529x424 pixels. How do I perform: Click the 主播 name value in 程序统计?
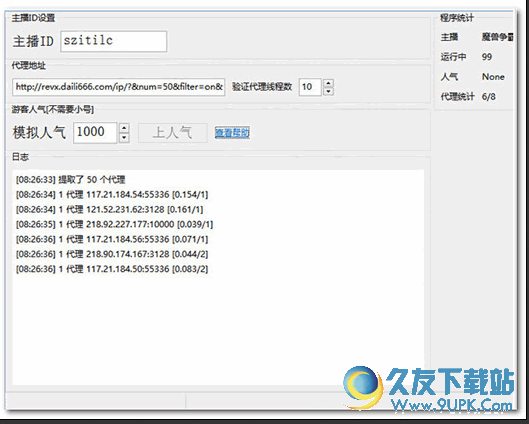tap(497, 37)
